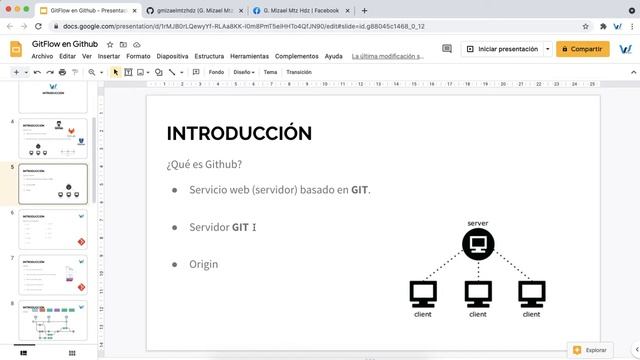The width and height of the screenshot is (640, 360).
Task: Open the Estructura menu
Action: click(x=209, y=56)
